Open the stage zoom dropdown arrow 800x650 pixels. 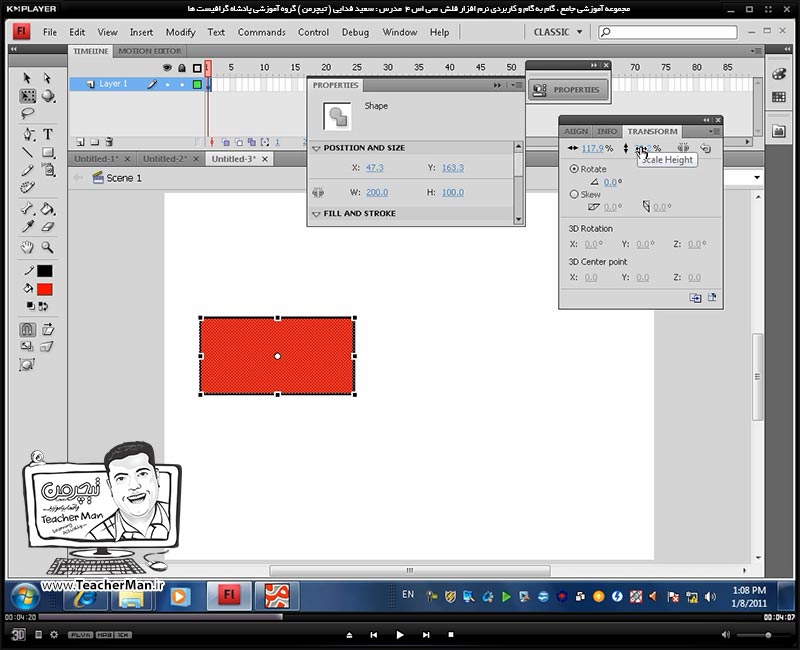click(x=757, y=178)
